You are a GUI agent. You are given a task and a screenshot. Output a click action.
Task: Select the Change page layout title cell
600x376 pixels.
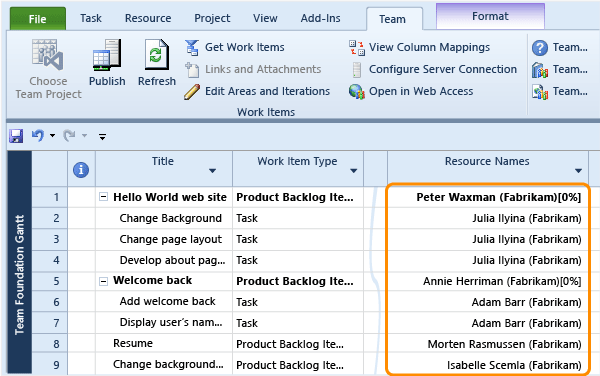click(164, 239)
